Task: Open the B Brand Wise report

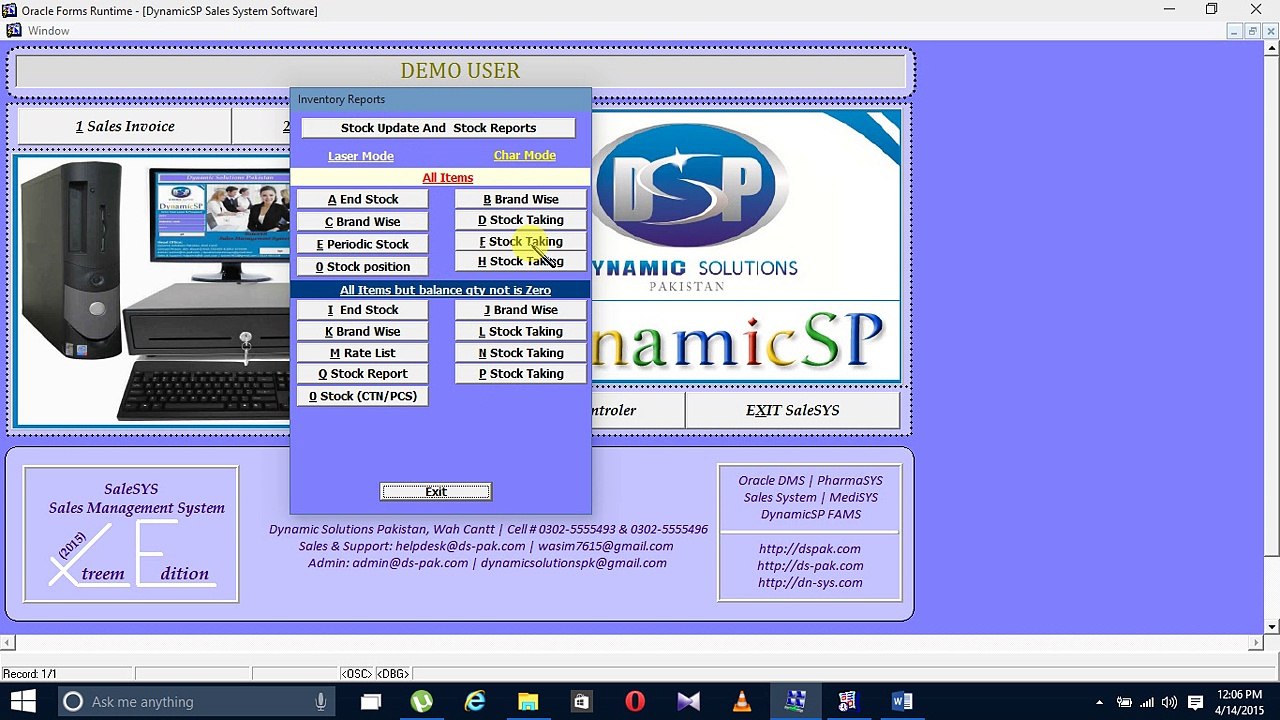Action: tap(521, 199)
